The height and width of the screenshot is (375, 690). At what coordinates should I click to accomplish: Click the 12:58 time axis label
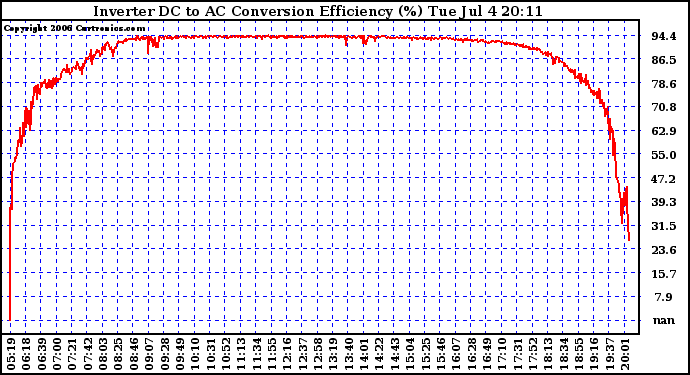pos(318,354)
